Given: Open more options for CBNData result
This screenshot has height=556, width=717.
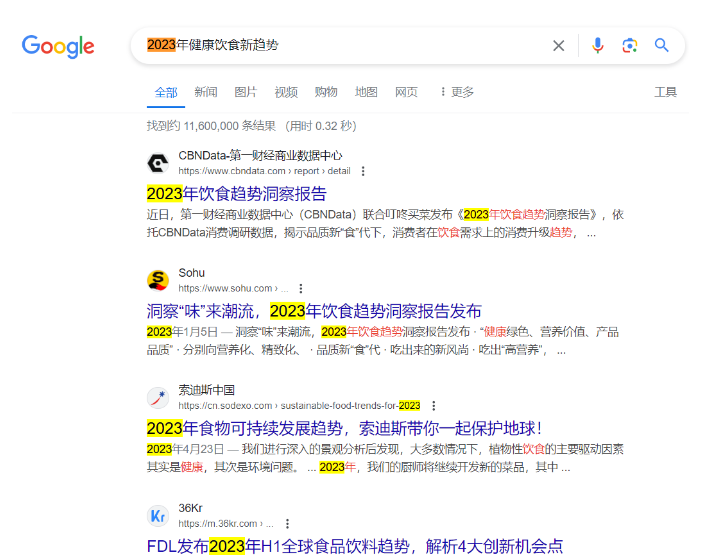Looking at the screenshot, I should [x=363, y=171].
